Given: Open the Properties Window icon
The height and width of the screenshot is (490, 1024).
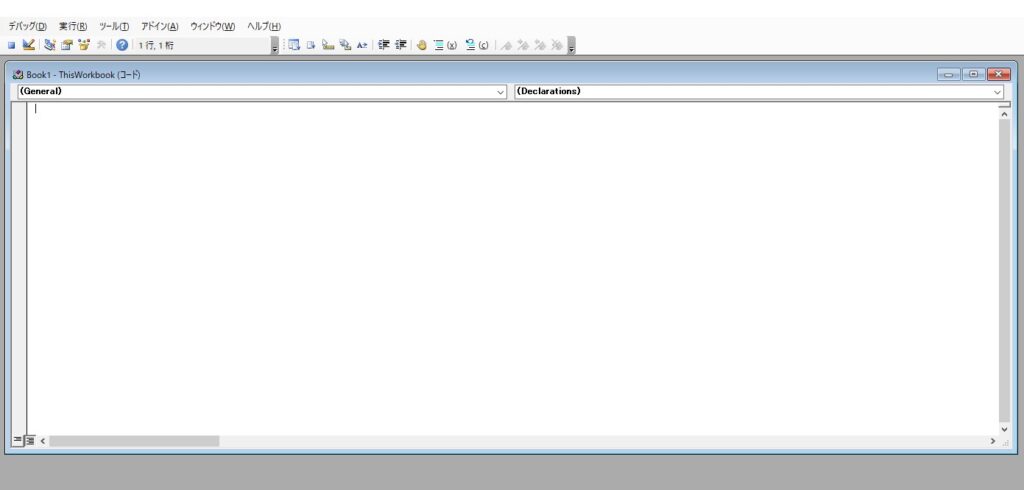Looking at the screenshot, I should point(67,45).
